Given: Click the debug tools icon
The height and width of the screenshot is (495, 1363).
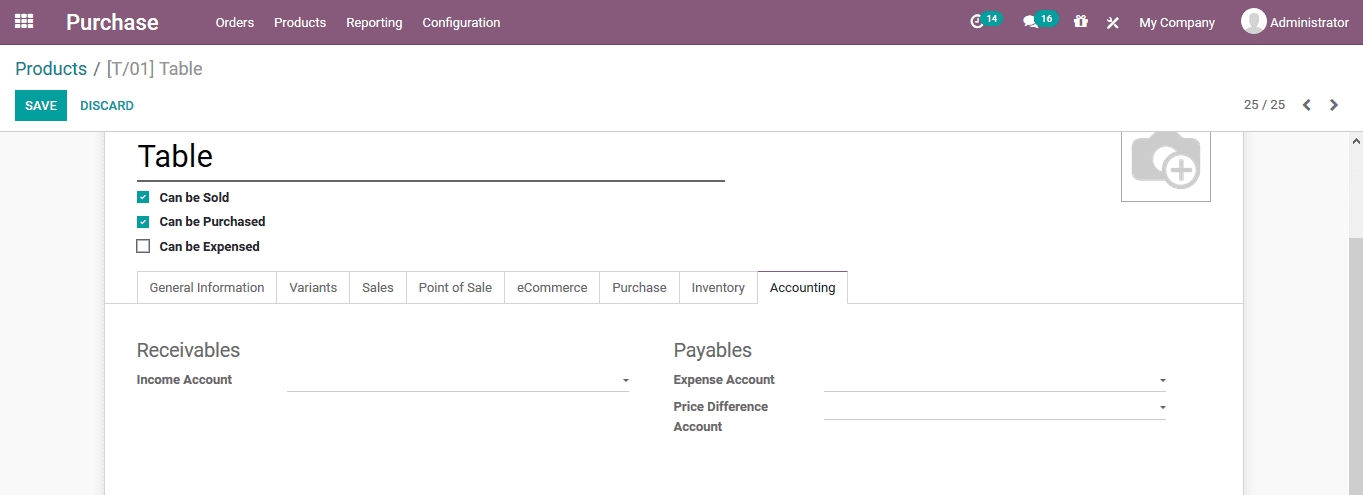Looking at the screenshot, I should (x=1112, y=22).
